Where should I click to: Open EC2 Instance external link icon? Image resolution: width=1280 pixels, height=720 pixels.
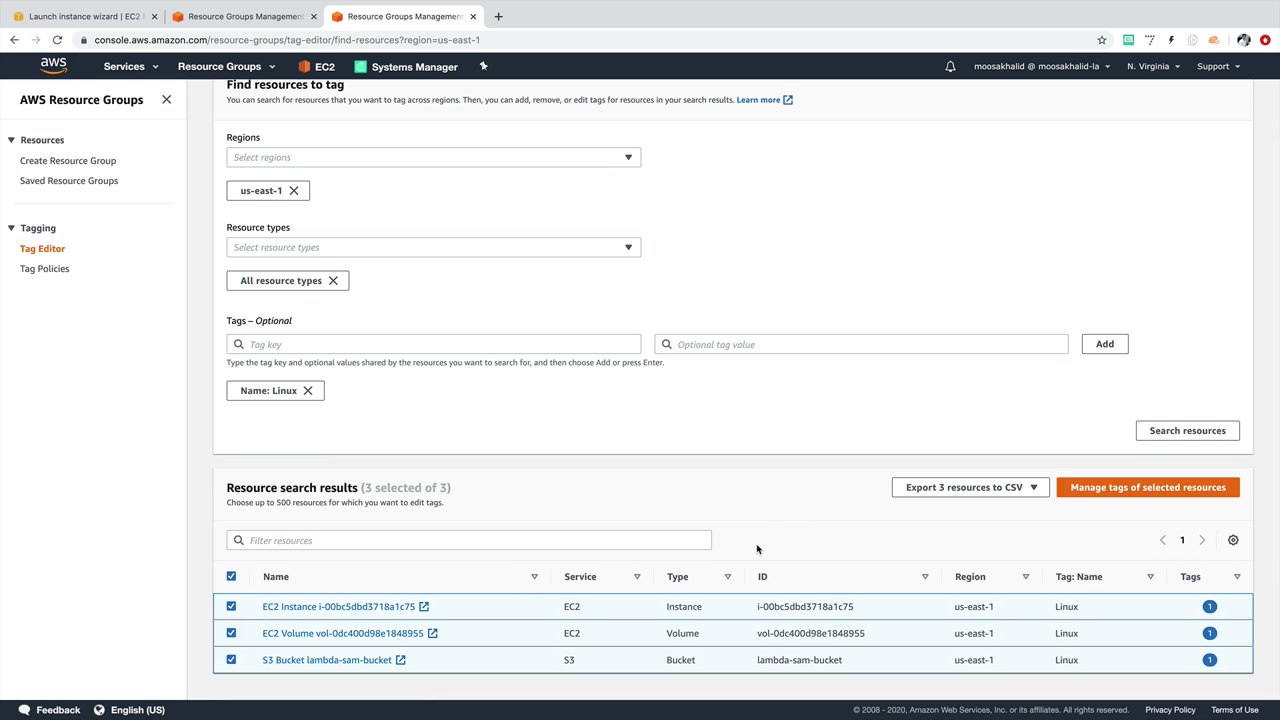coord(424,607)
